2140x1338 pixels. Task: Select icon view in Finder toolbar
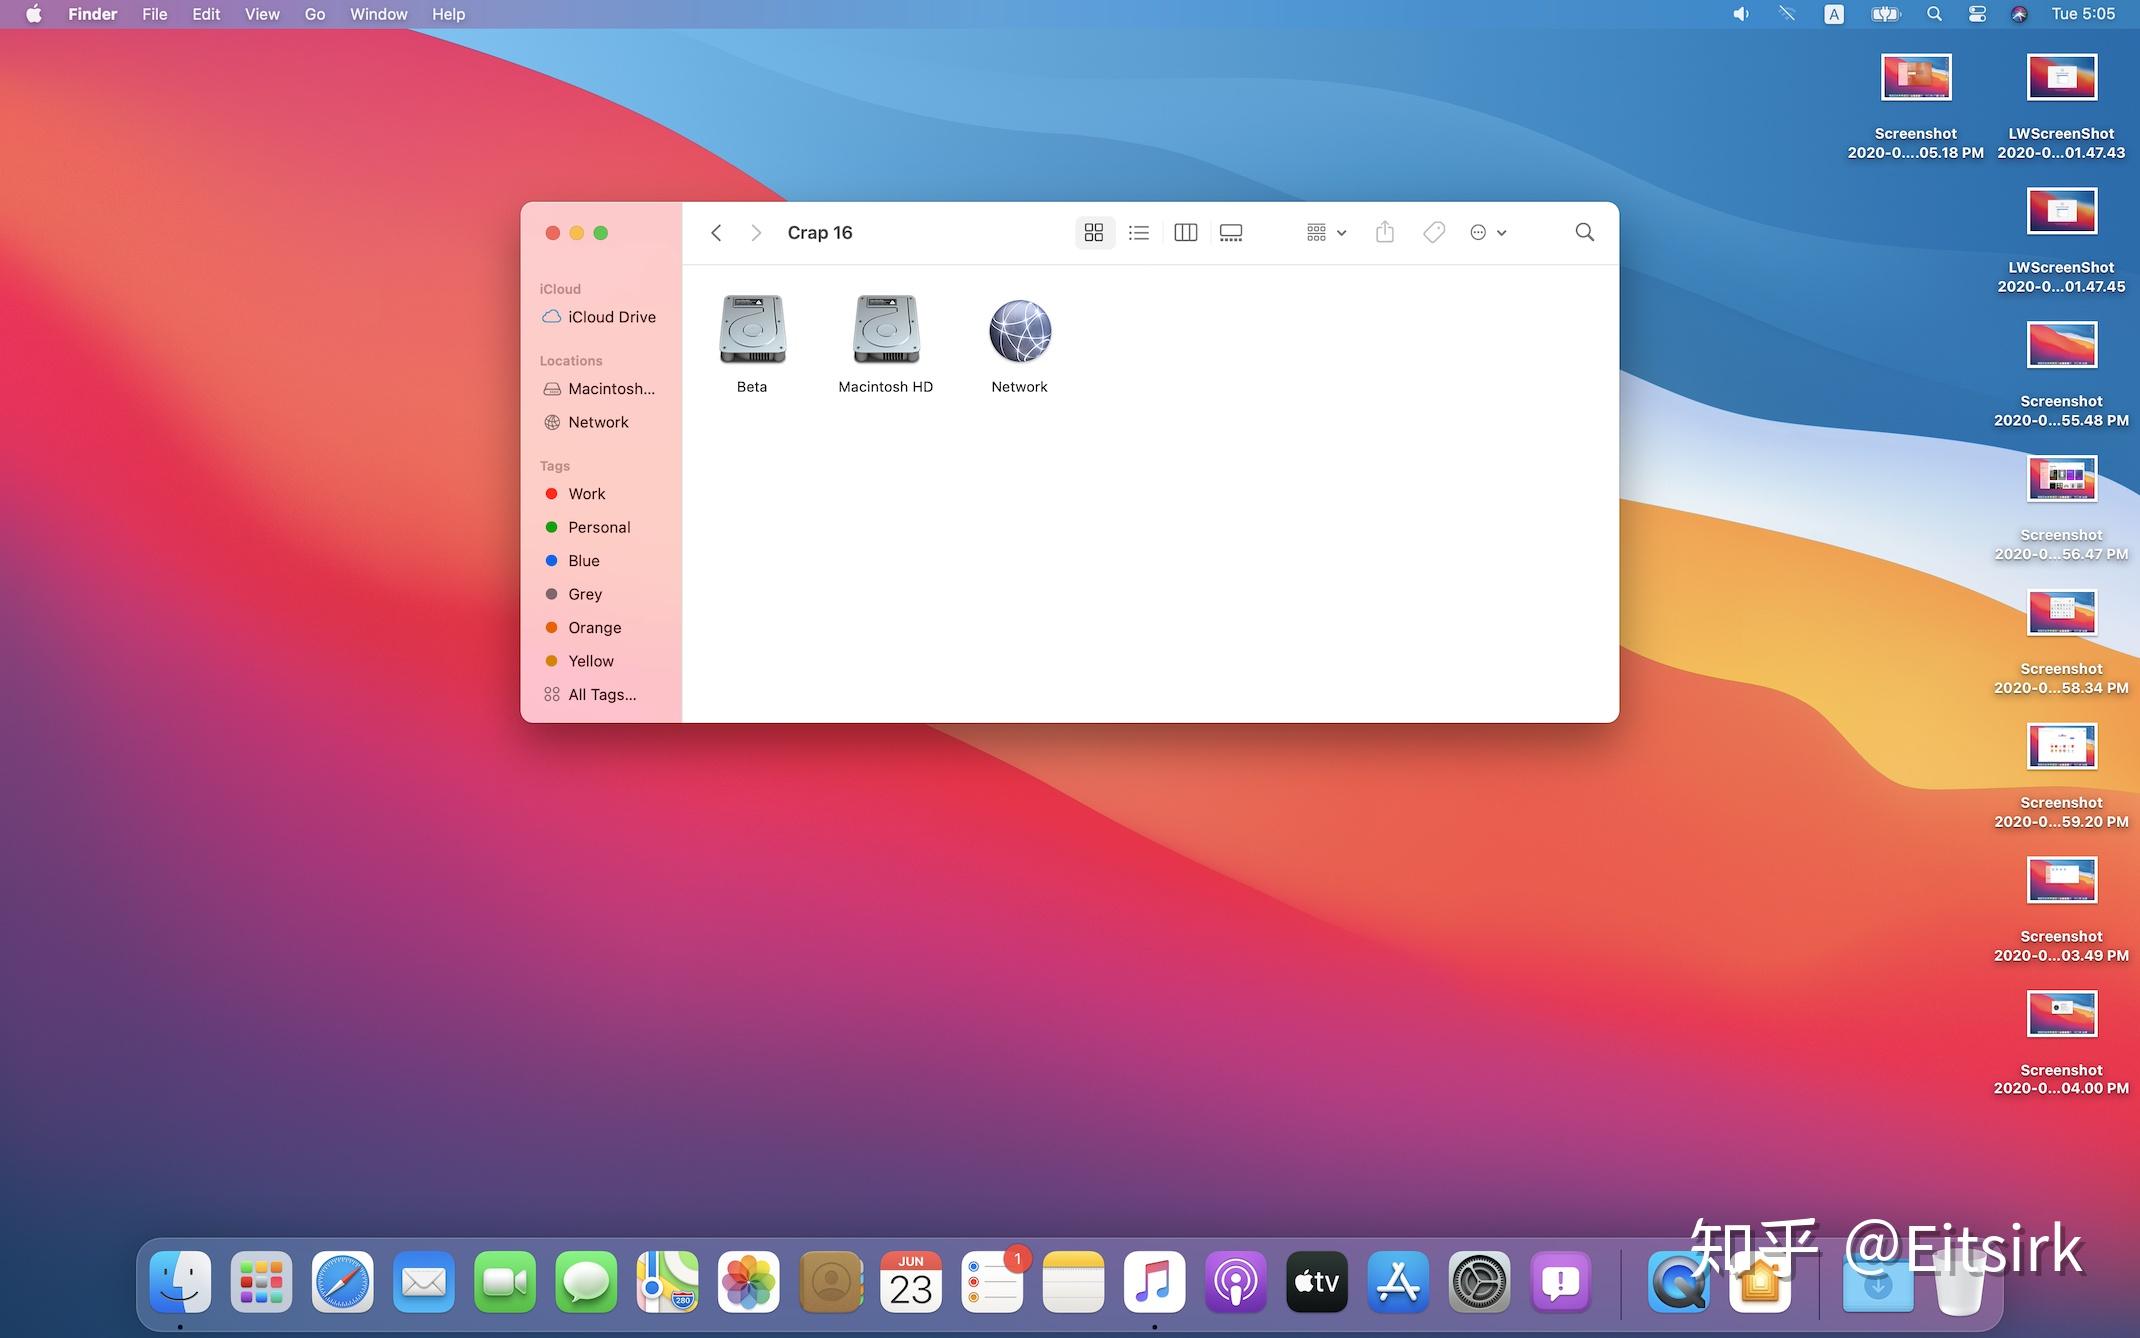[1093, 233]
